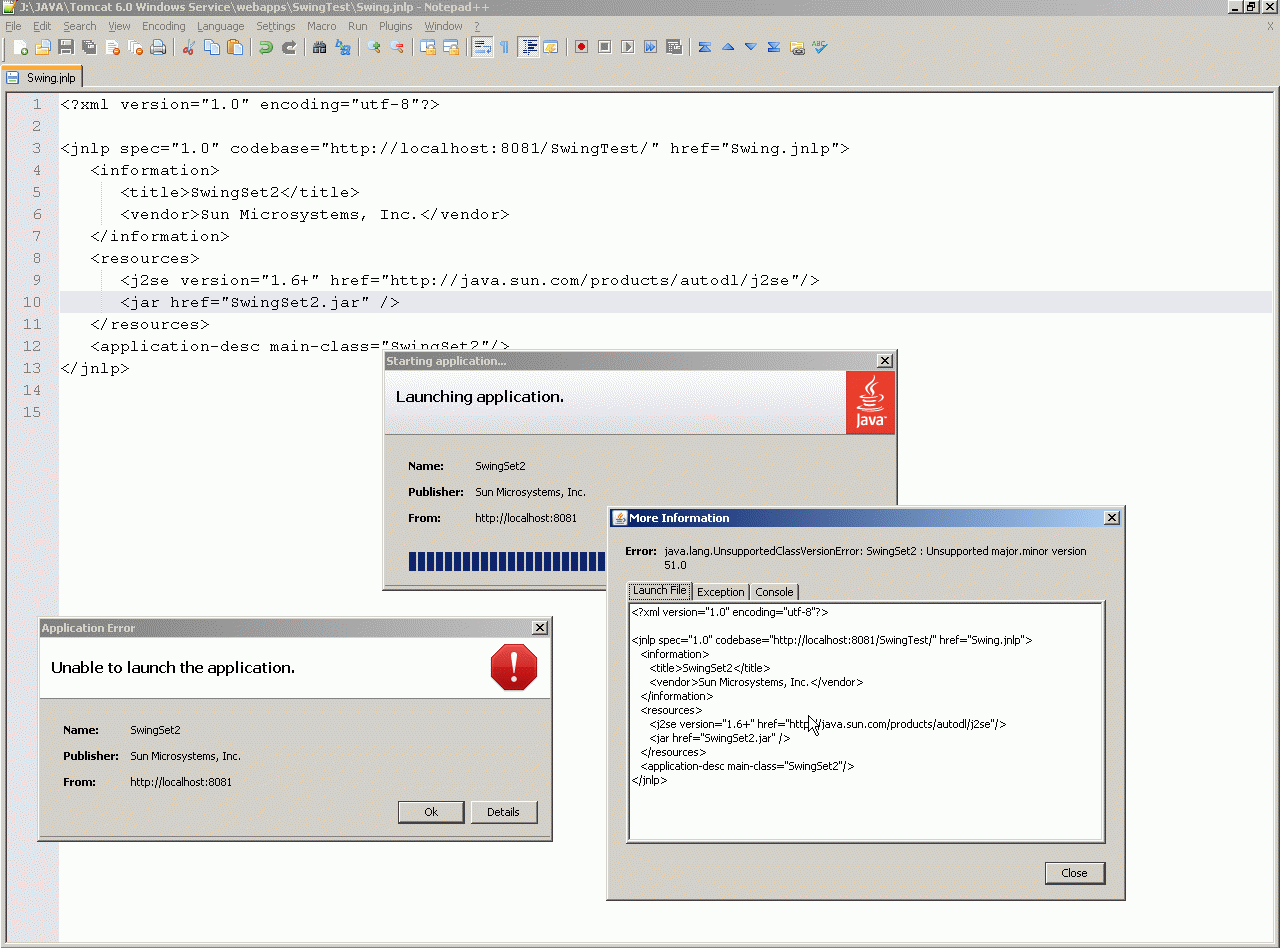Create a new document from the toolbar
The image size is (1280, 948).
click(x=20, y=47)
